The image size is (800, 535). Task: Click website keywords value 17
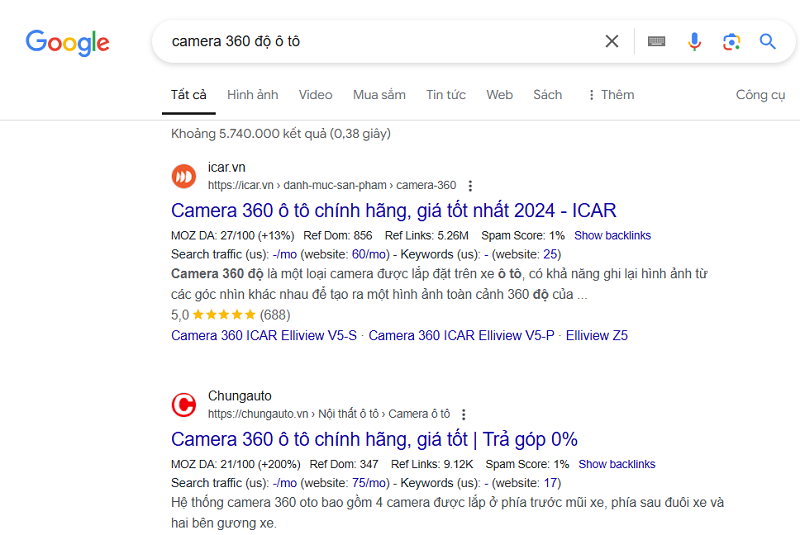point(551,483)
